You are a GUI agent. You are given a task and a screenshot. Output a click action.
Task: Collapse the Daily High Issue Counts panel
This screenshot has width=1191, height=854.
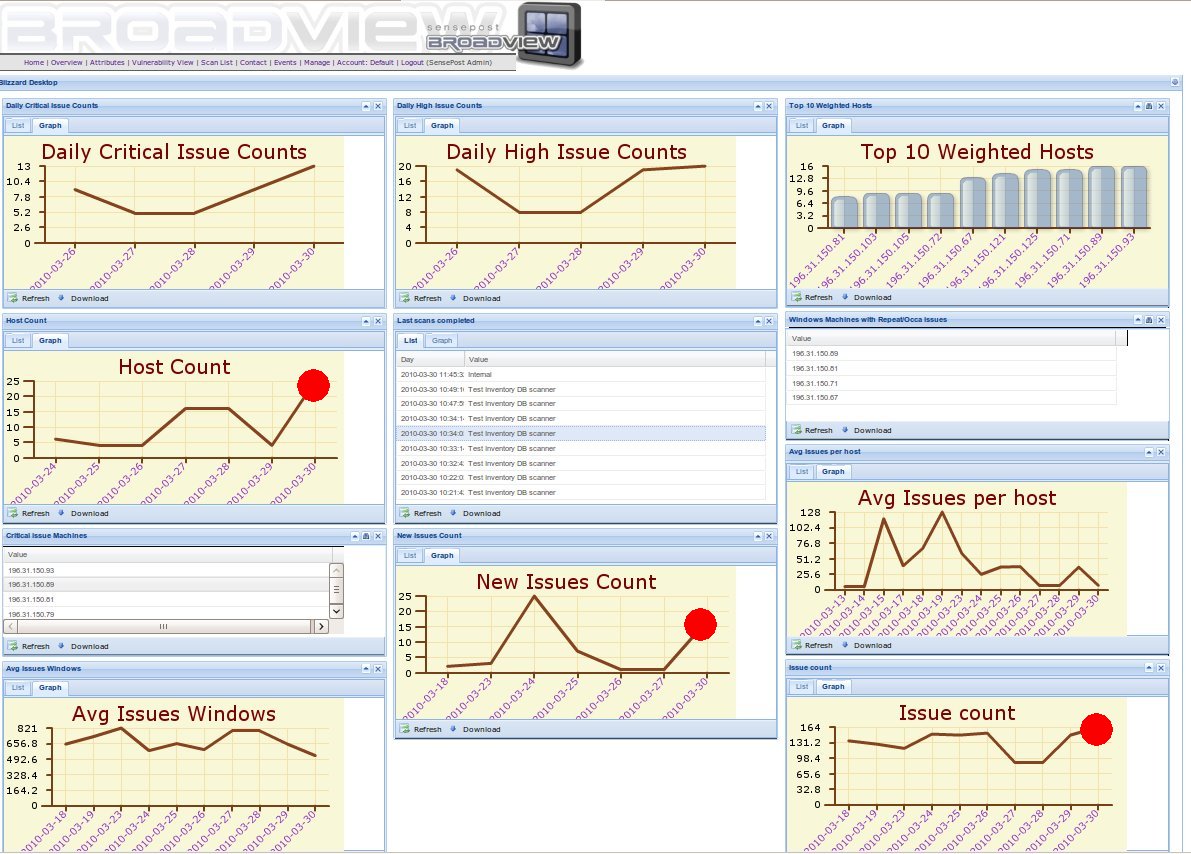tap(758, 105)
